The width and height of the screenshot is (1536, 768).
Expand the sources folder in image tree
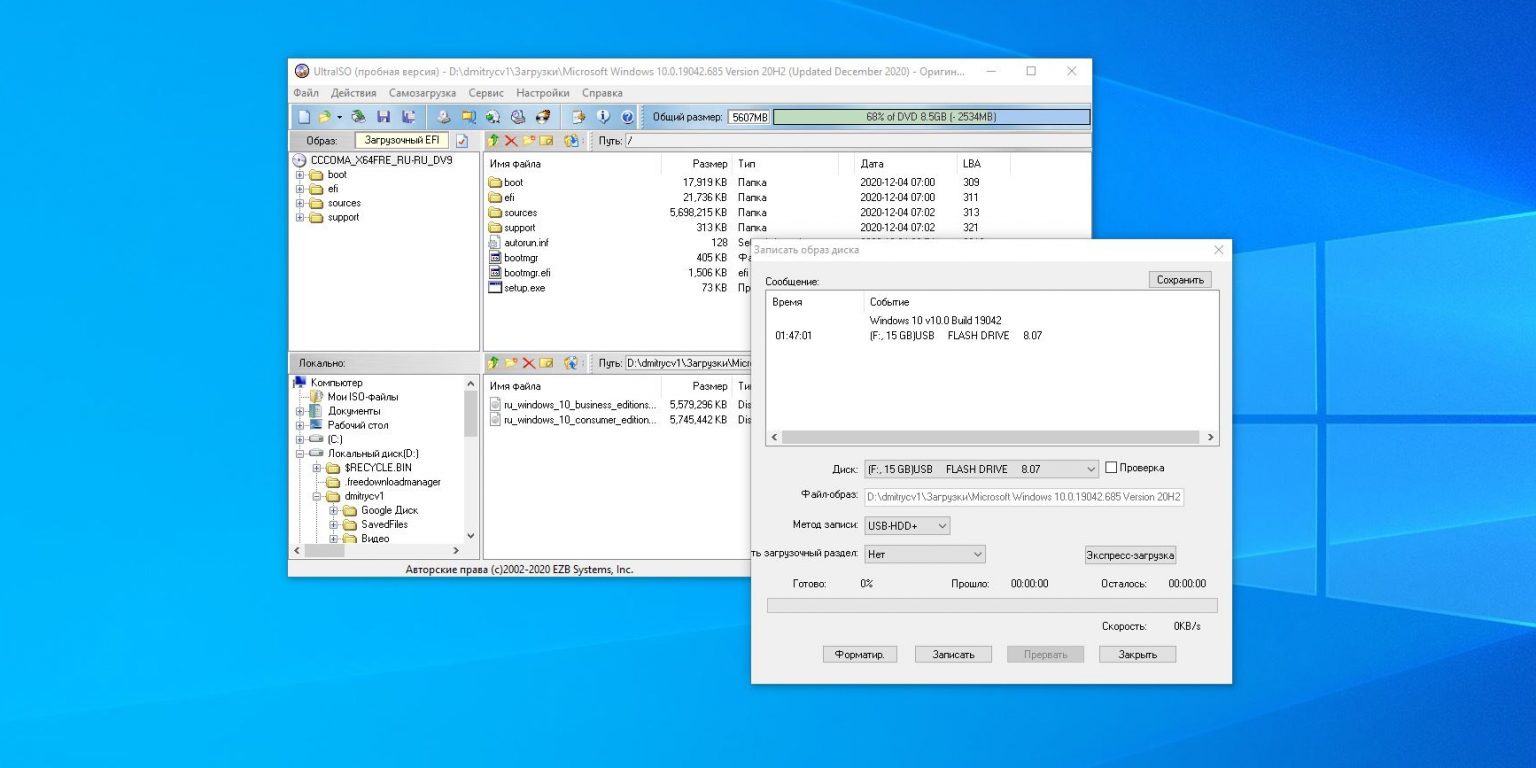point(299,203)
